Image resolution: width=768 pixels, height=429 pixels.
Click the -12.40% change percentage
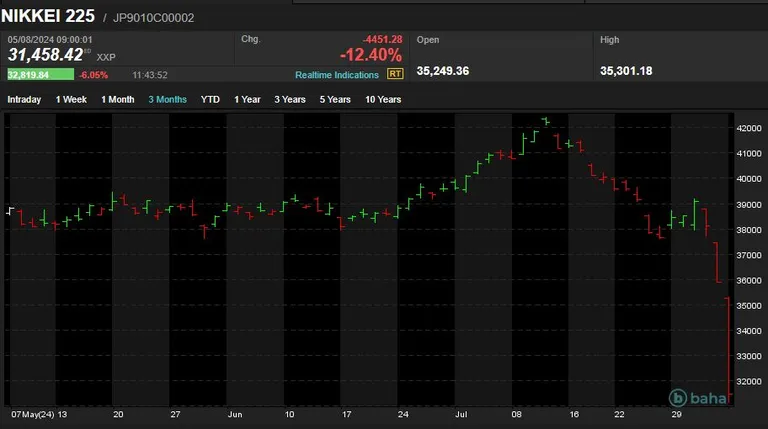point(371,55)
